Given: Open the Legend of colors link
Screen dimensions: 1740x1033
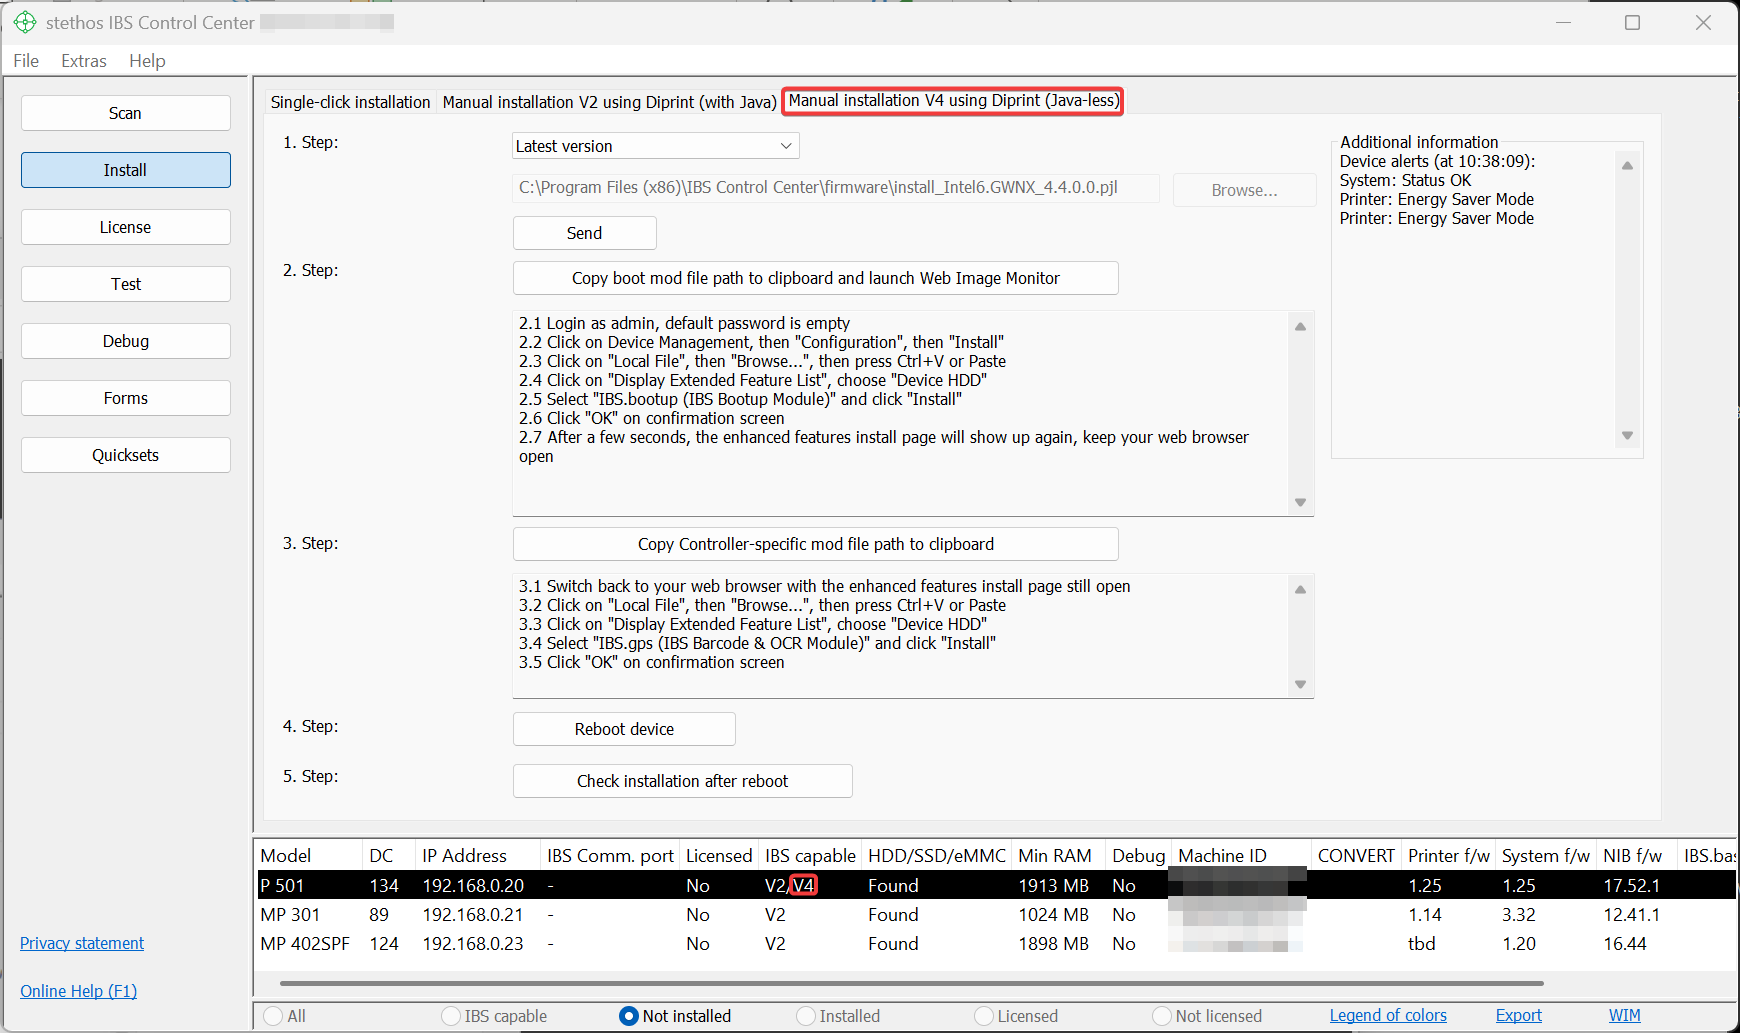Looking at the screenshot, I should [1387, 1016].
